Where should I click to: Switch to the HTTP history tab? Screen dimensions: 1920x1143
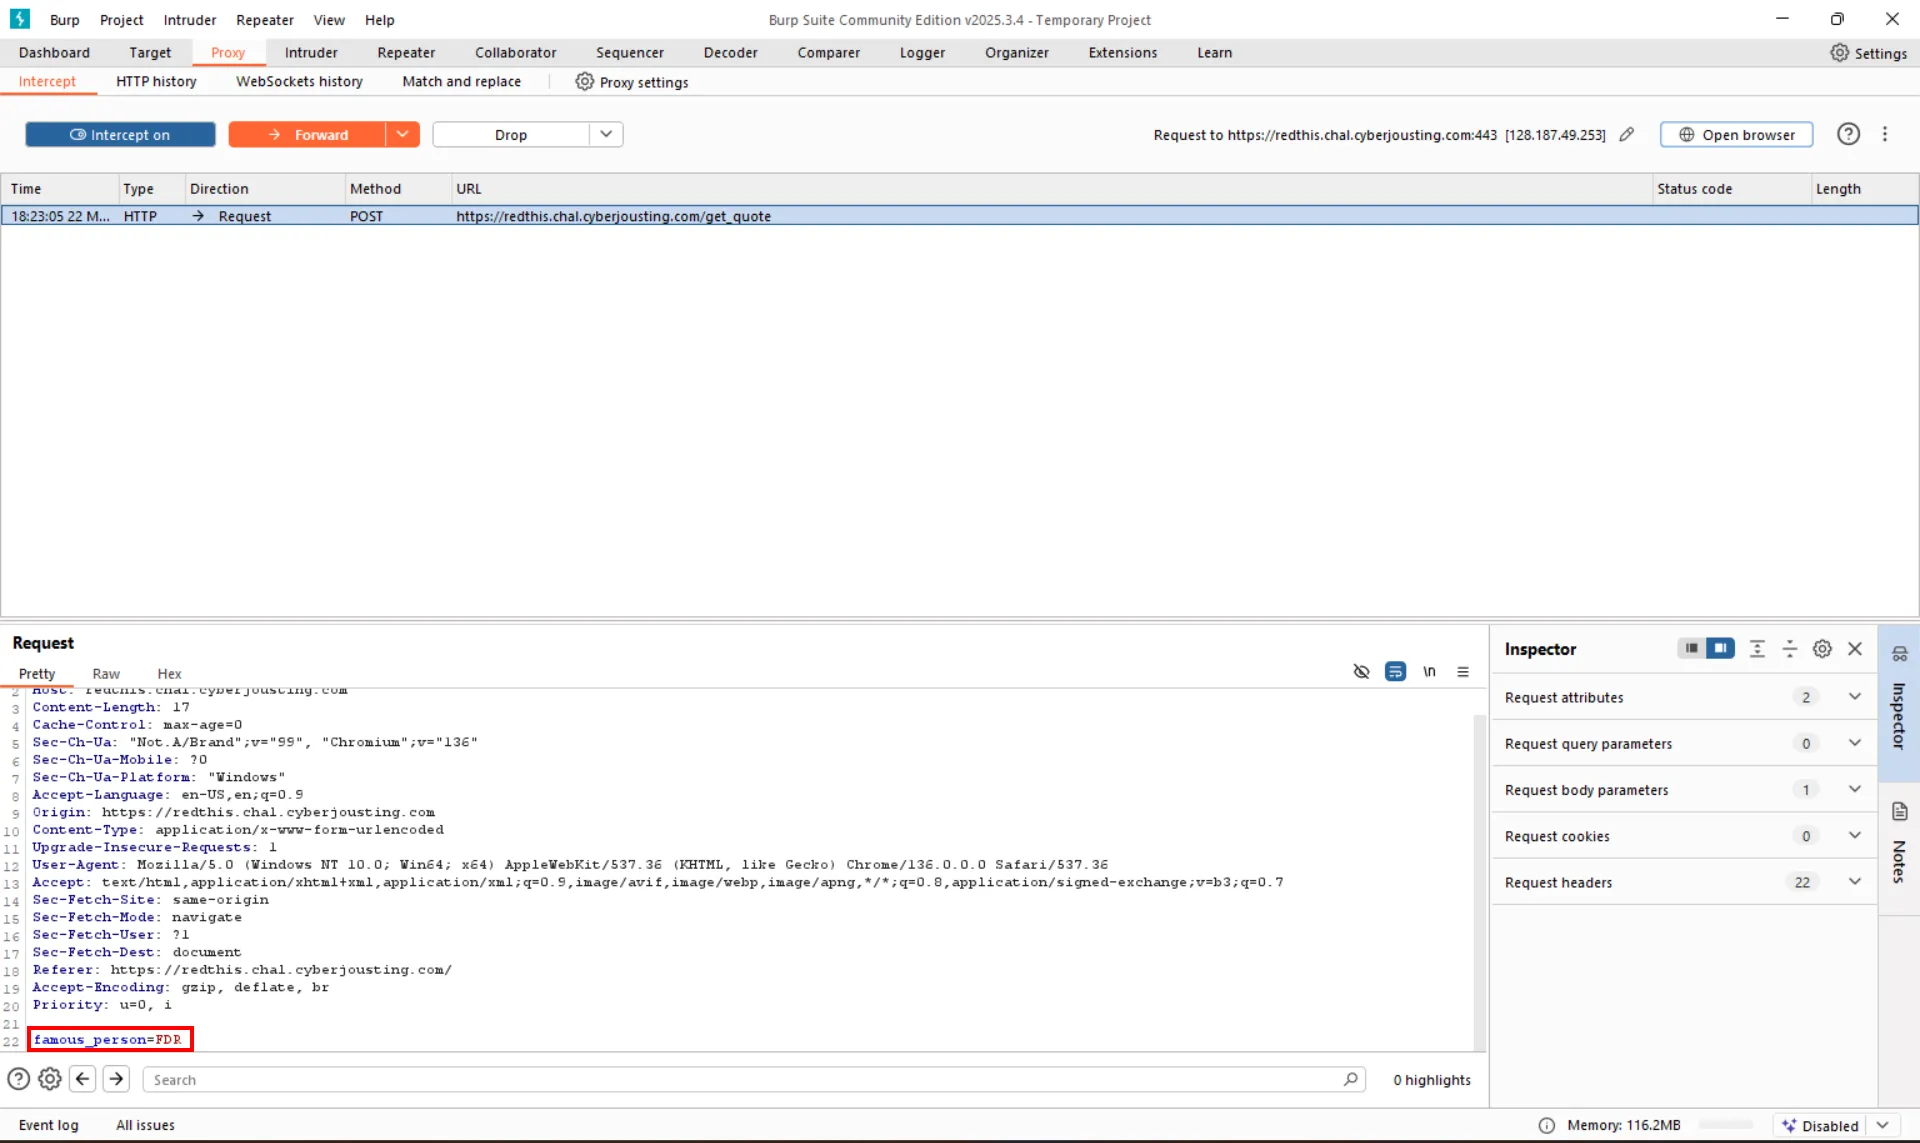tap(156, 82)
